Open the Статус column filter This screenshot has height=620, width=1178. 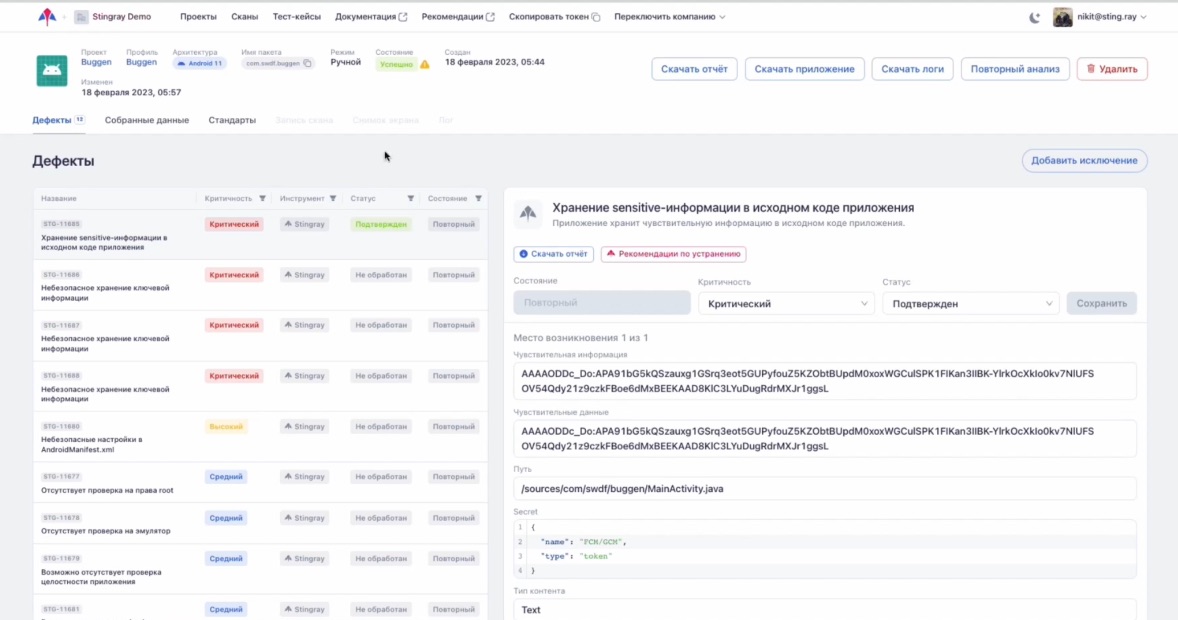click(410, 198)
